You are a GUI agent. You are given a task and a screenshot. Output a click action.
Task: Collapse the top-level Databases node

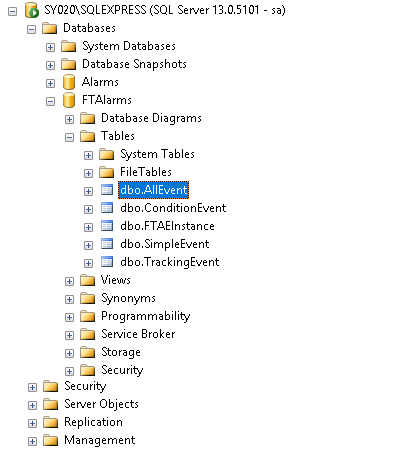tap(31, 29)
